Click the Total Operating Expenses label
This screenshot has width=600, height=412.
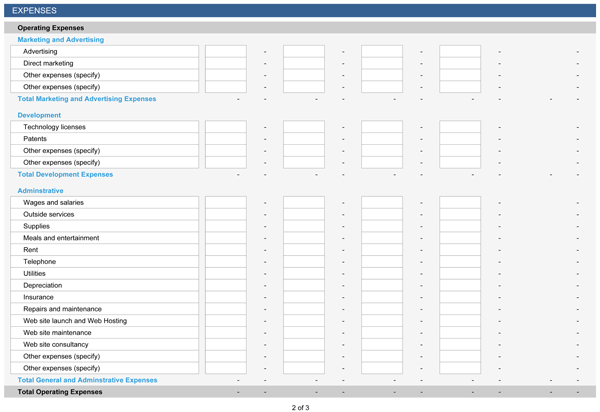pos(60,392)
